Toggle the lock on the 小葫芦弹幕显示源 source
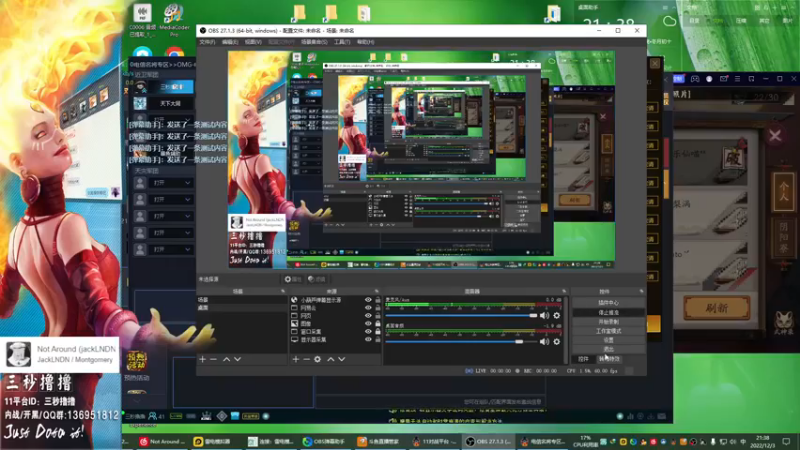 tap(378, 300)
